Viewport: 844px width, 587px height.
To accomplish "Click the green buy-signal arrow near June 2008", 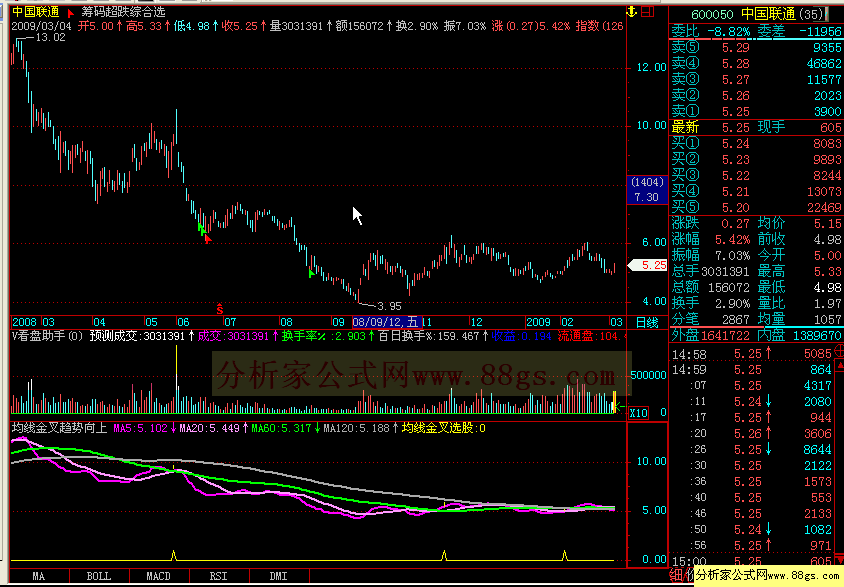I will tap(201, 228).
